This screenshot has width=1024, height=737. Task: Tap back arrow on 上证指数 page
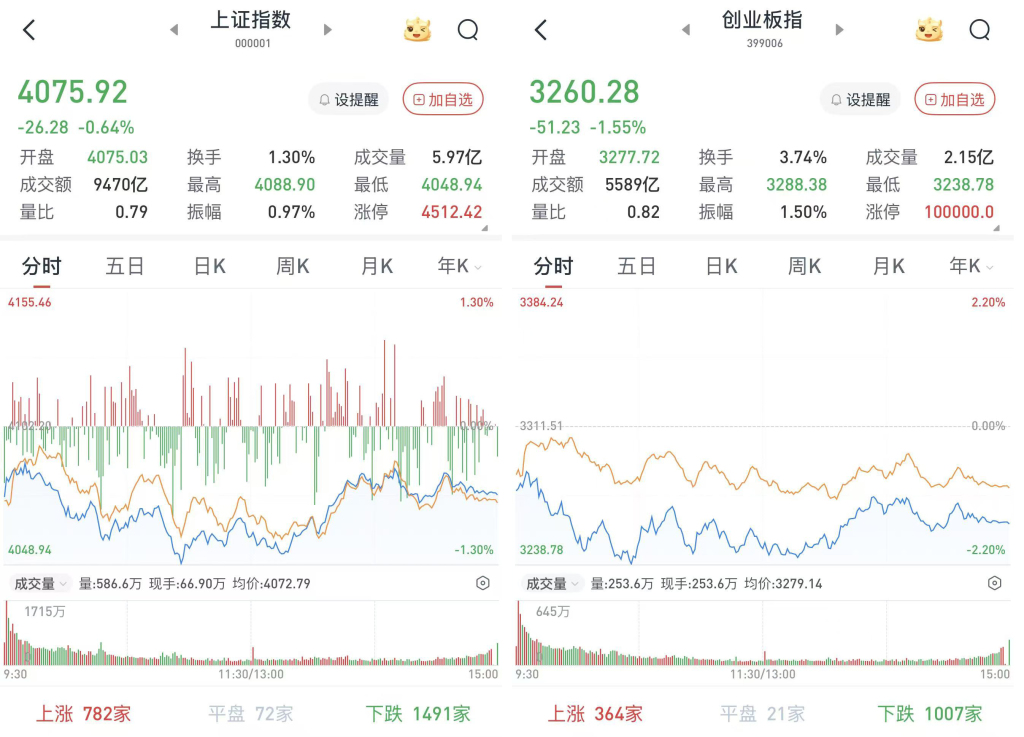coord(29,30)
